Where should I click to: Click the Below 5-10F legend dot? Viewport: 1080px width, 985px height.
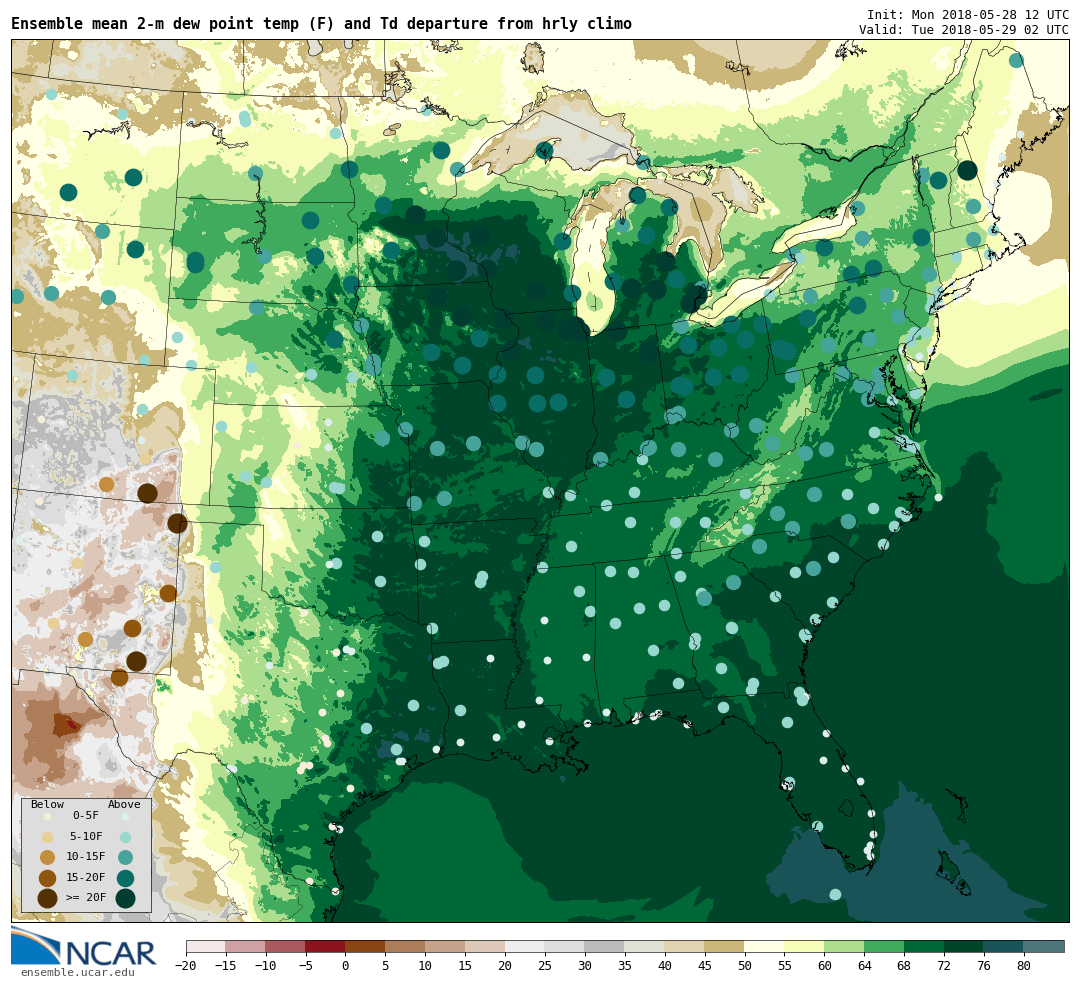click(48, 837)
